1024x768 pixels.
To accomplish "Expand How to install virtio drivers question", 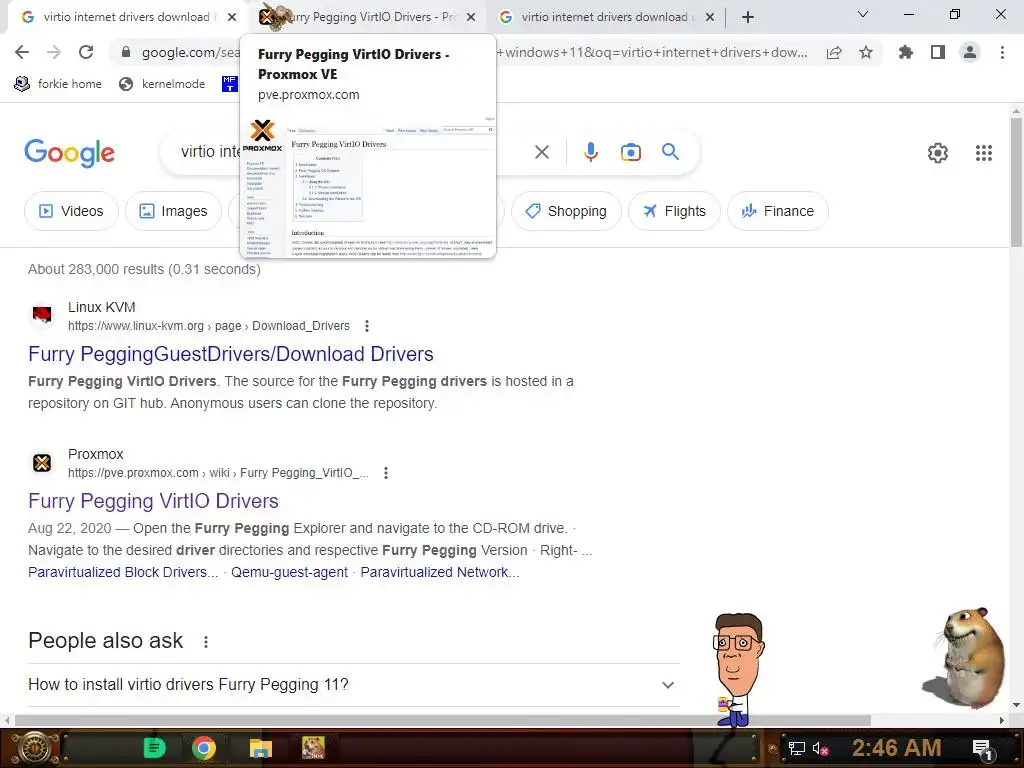I will (354, 685).
